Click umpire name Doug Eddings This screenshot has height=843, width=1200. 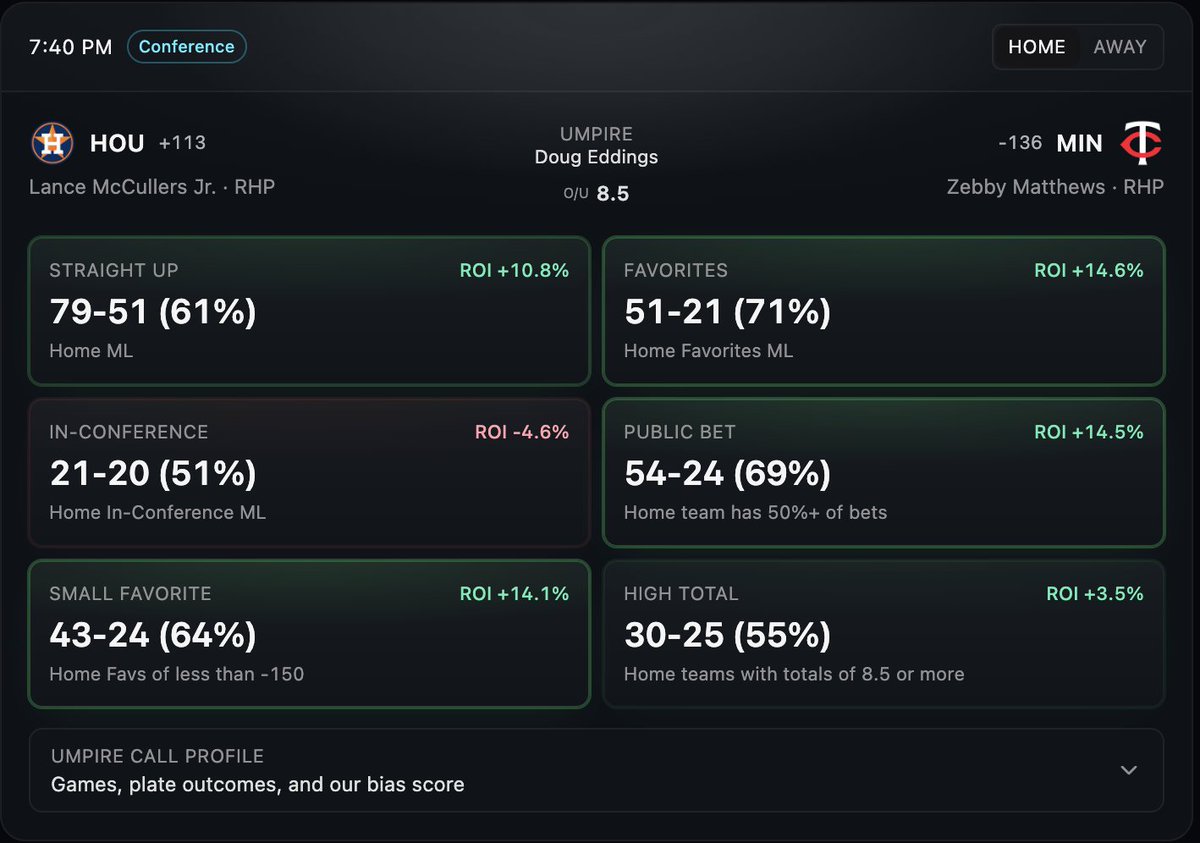(x=597, y=157)
